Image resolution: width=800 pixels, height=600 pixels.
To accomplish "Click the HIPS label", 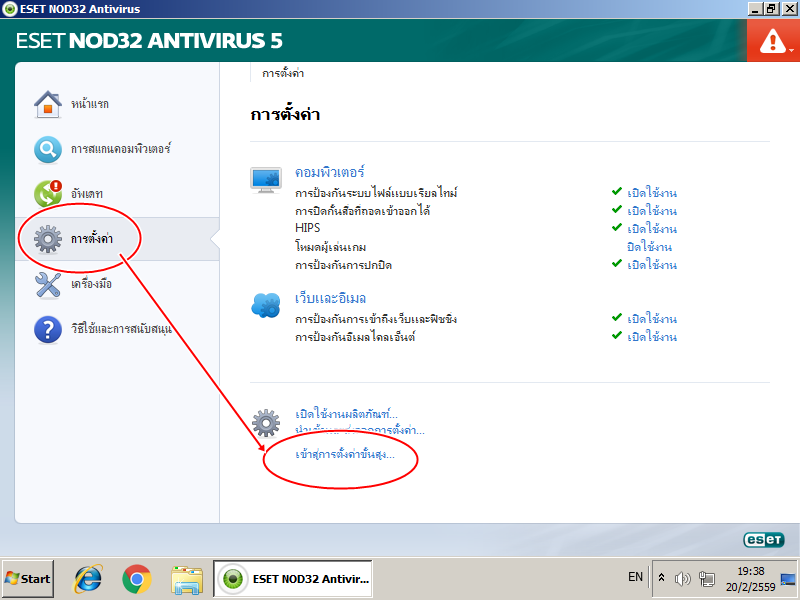I will click(308, 228).
